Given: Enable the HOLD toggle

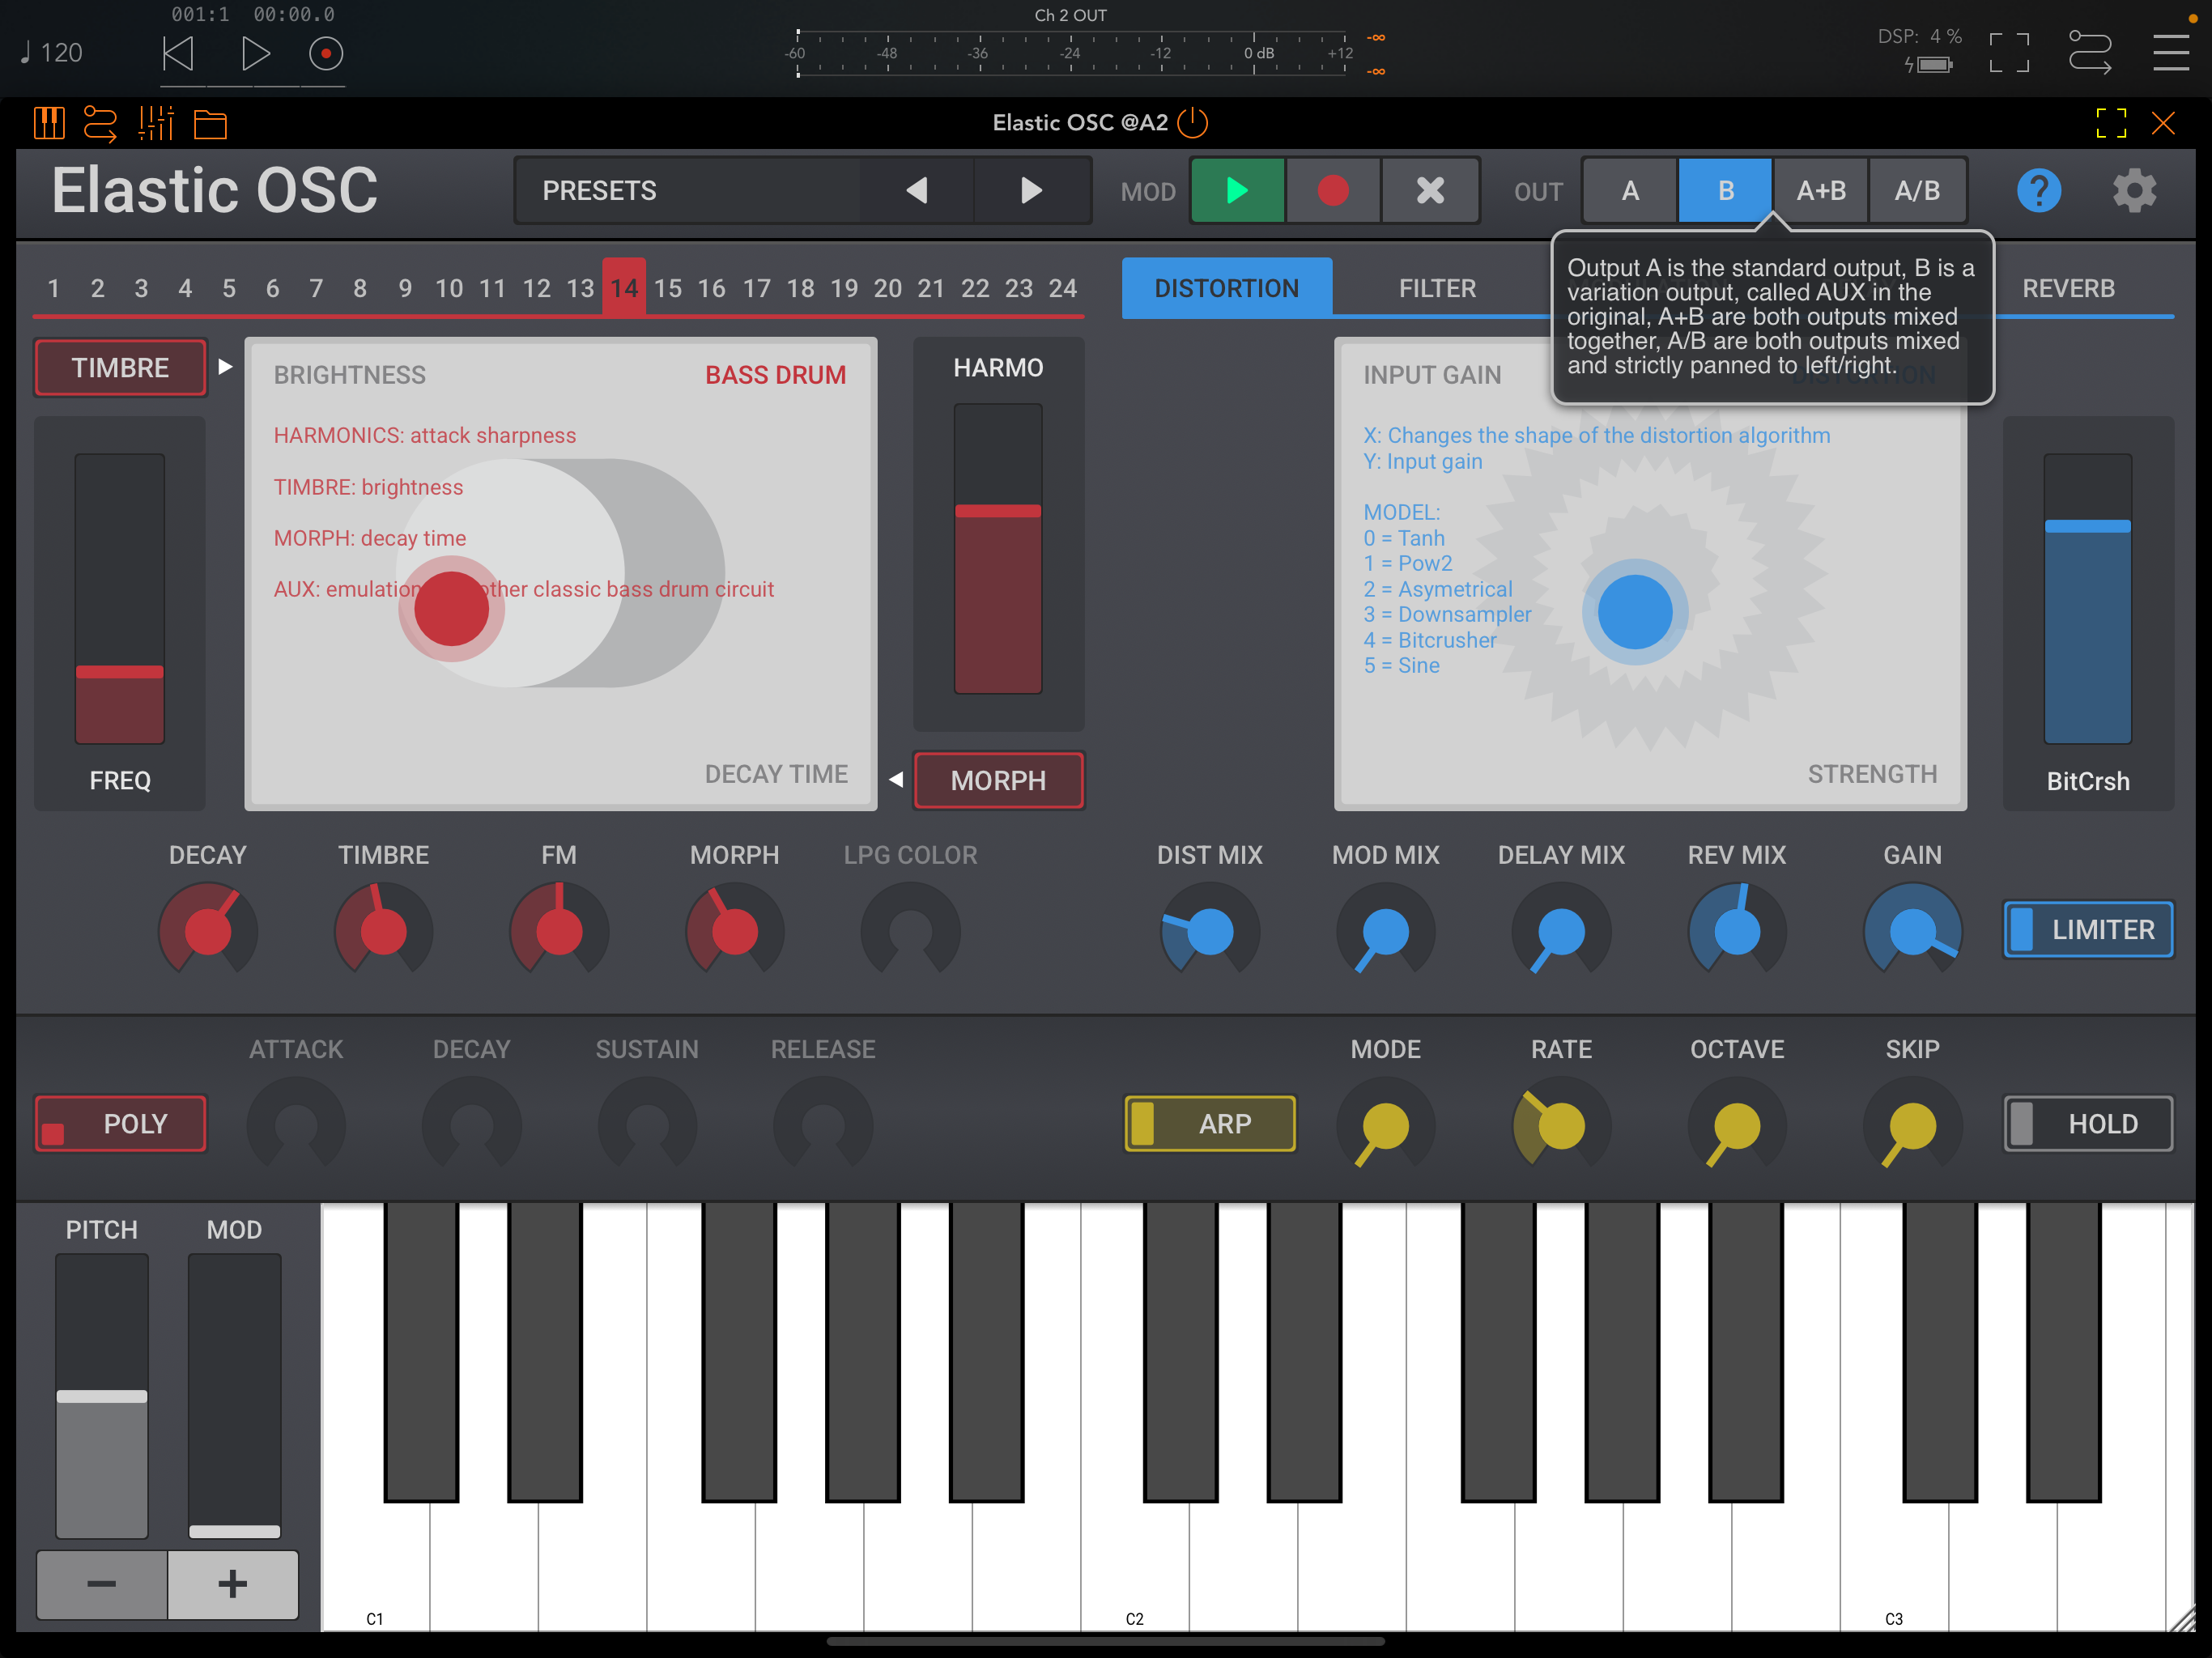Looking at the screenshot, I should coord(2088,1123).
